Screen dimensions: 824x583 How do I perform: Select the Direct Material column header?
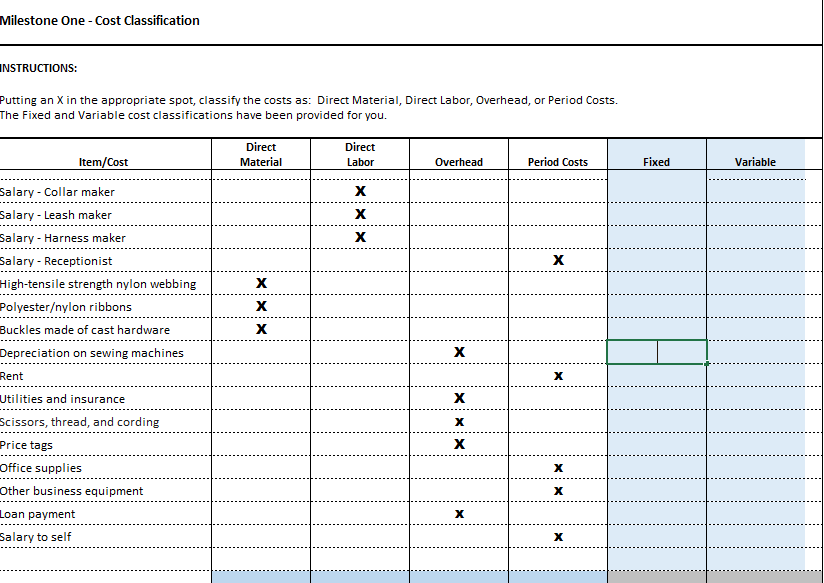[x=261, y=154]
